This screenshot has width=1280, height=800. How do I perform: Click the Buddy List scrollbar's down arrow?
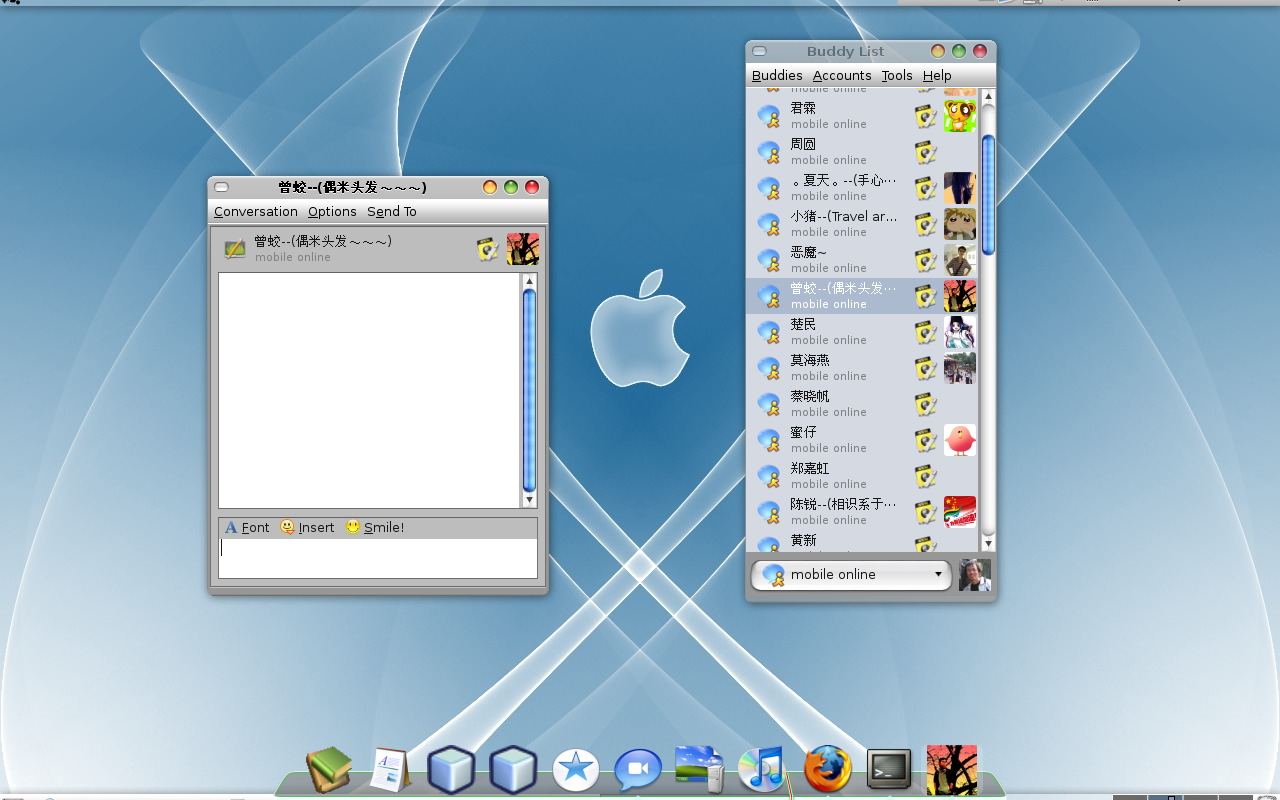988,544
